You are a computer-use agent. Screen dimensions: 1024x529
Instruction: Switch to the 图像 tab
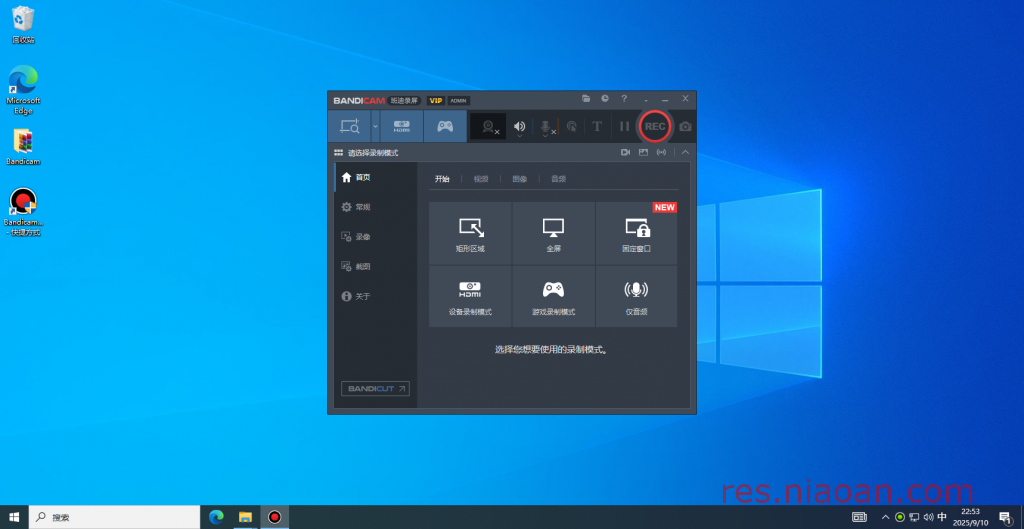point(519,179)
